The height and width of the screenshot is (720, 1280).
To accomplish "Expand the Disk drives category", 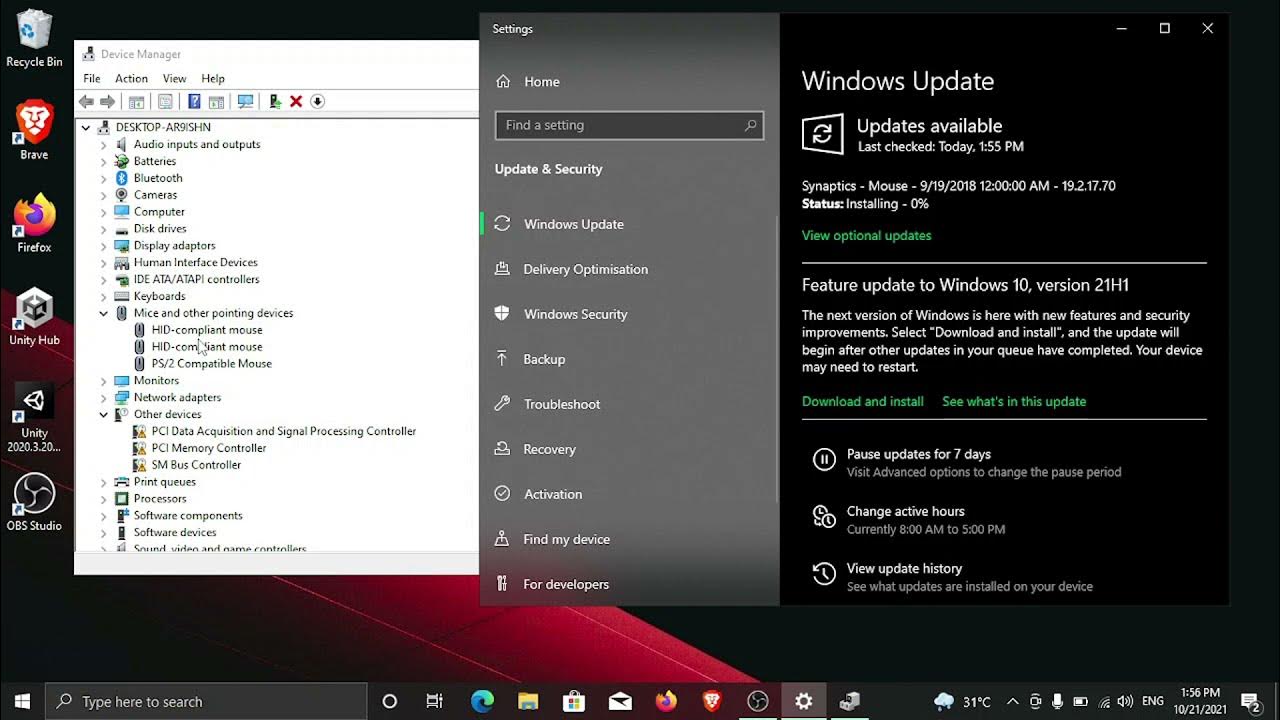I will tap(103, 229).
